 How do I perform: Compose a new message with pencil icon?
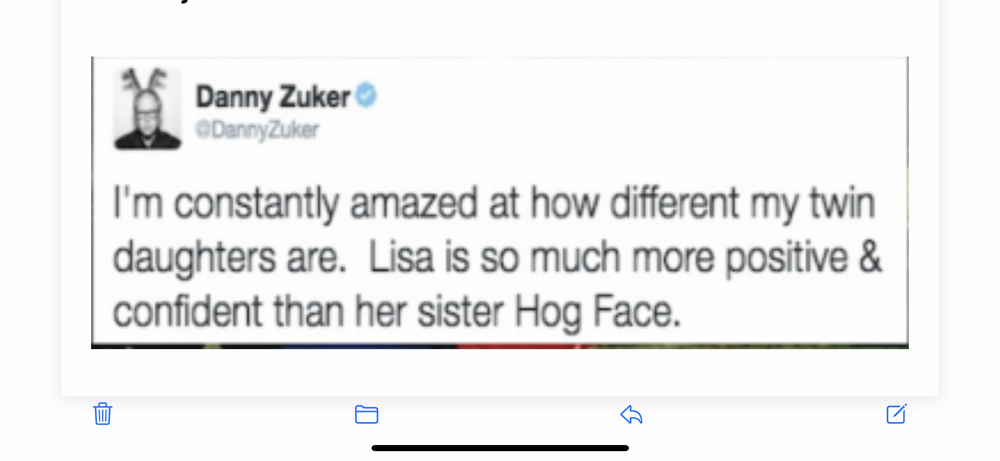(x=896, y=413)
